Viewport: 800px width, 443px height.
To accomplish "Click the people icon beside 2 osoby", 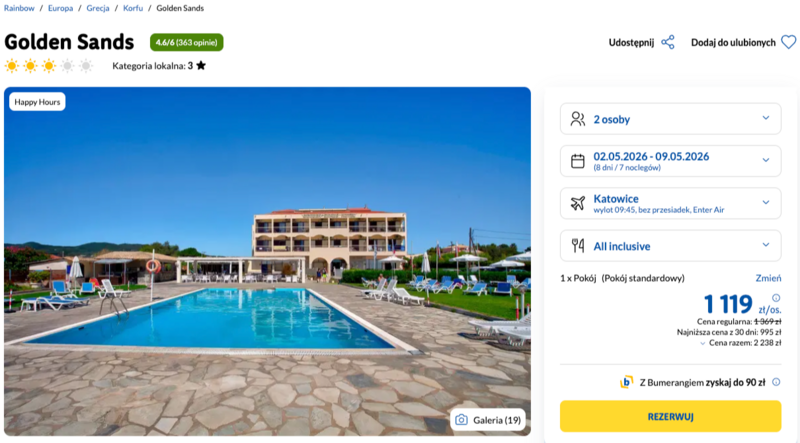I will click(578, 119).
